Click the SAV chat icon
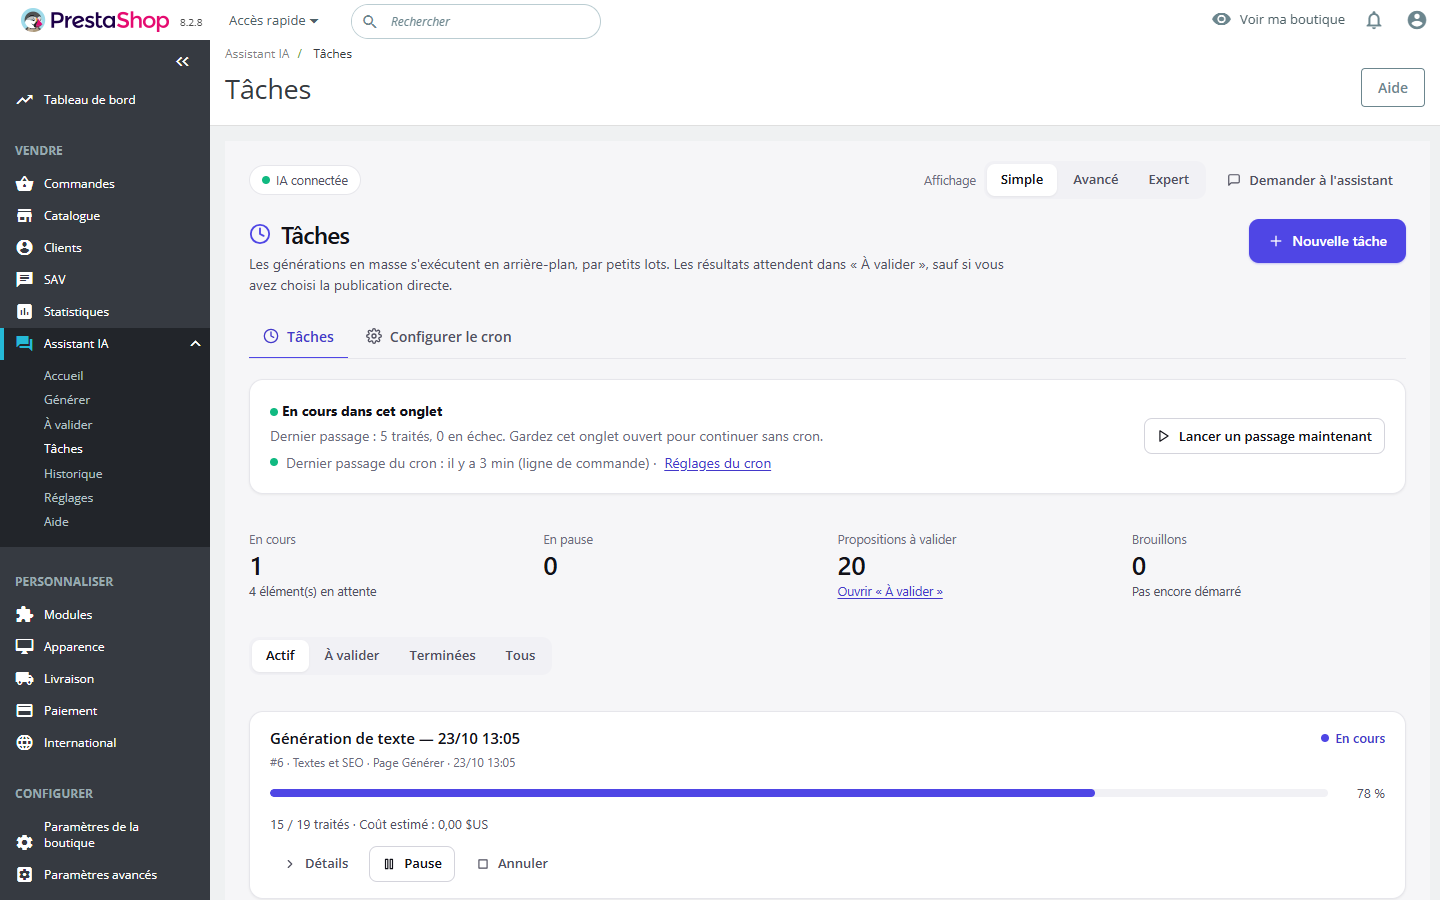This screenshot has height=900, width=1440. click(x=25, y=280)
